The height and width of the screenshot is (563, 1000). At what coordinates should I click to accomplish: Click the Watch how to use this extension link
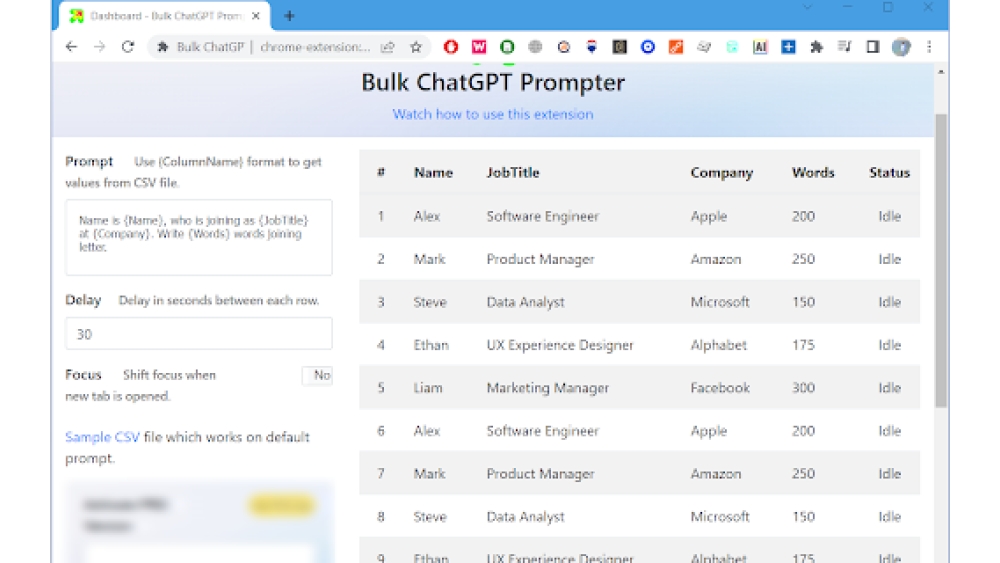click(492, 114)
